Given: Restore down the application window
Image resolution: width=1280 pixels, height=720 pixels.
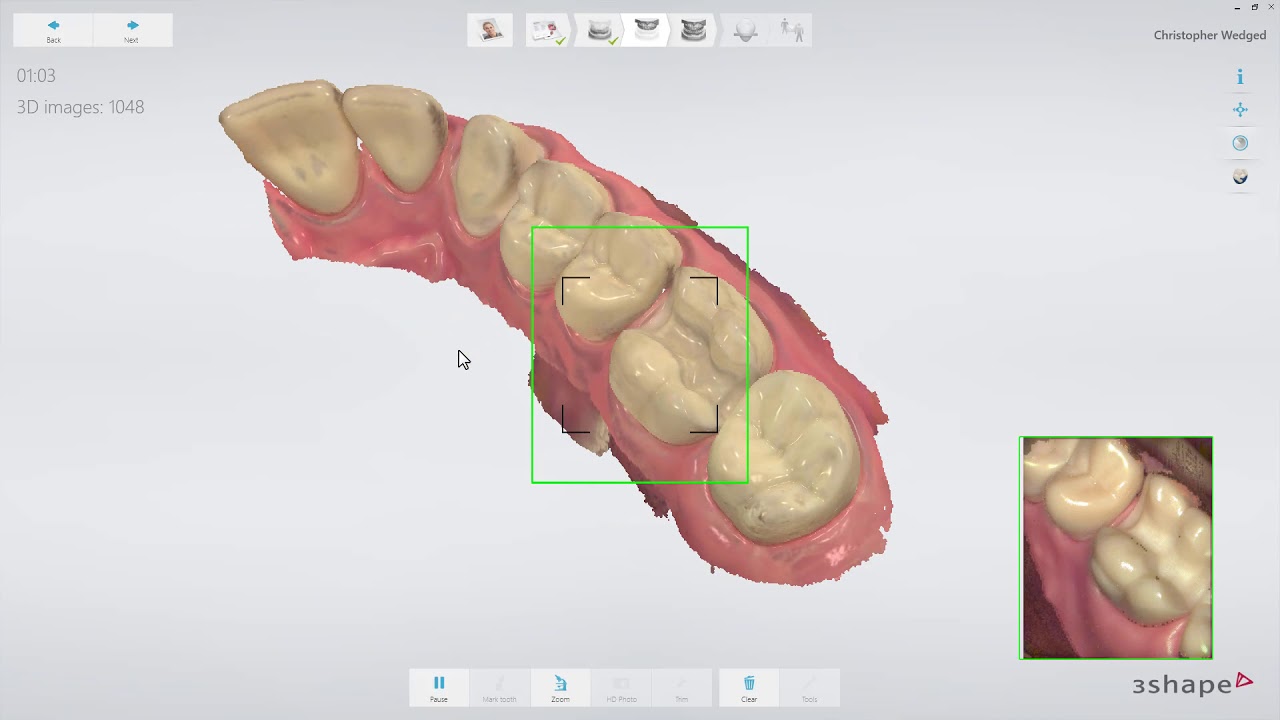Looking at the screenshot, I should 1255,7.
